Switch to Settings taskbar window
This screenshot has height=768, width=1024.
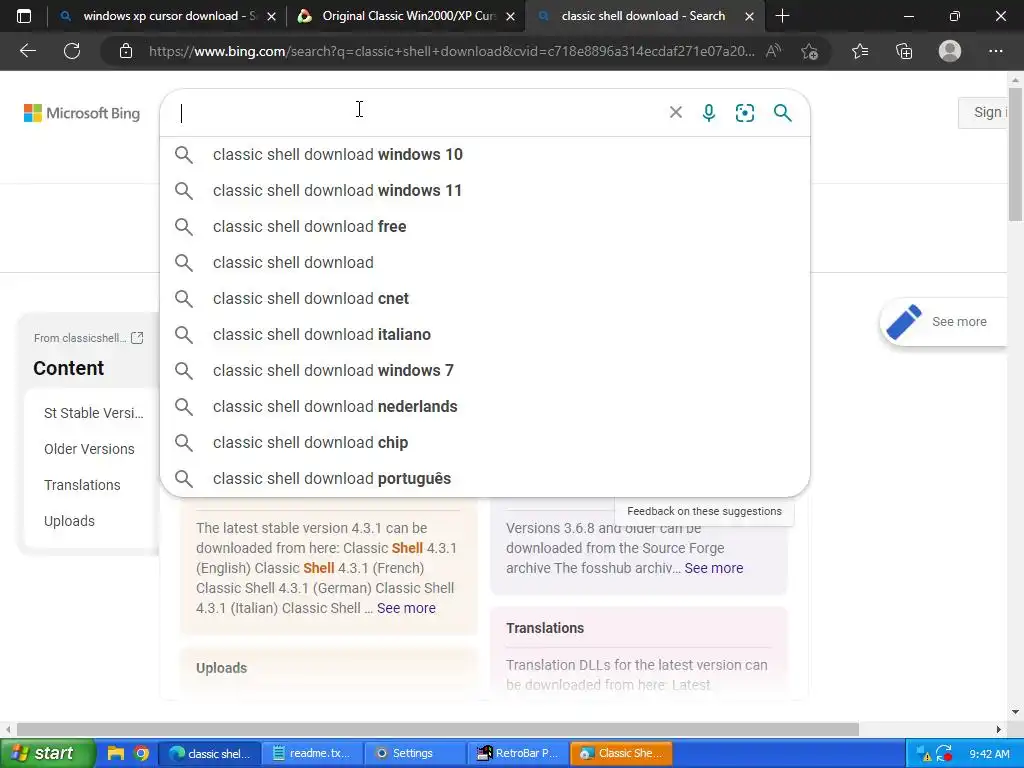(413, 753)
